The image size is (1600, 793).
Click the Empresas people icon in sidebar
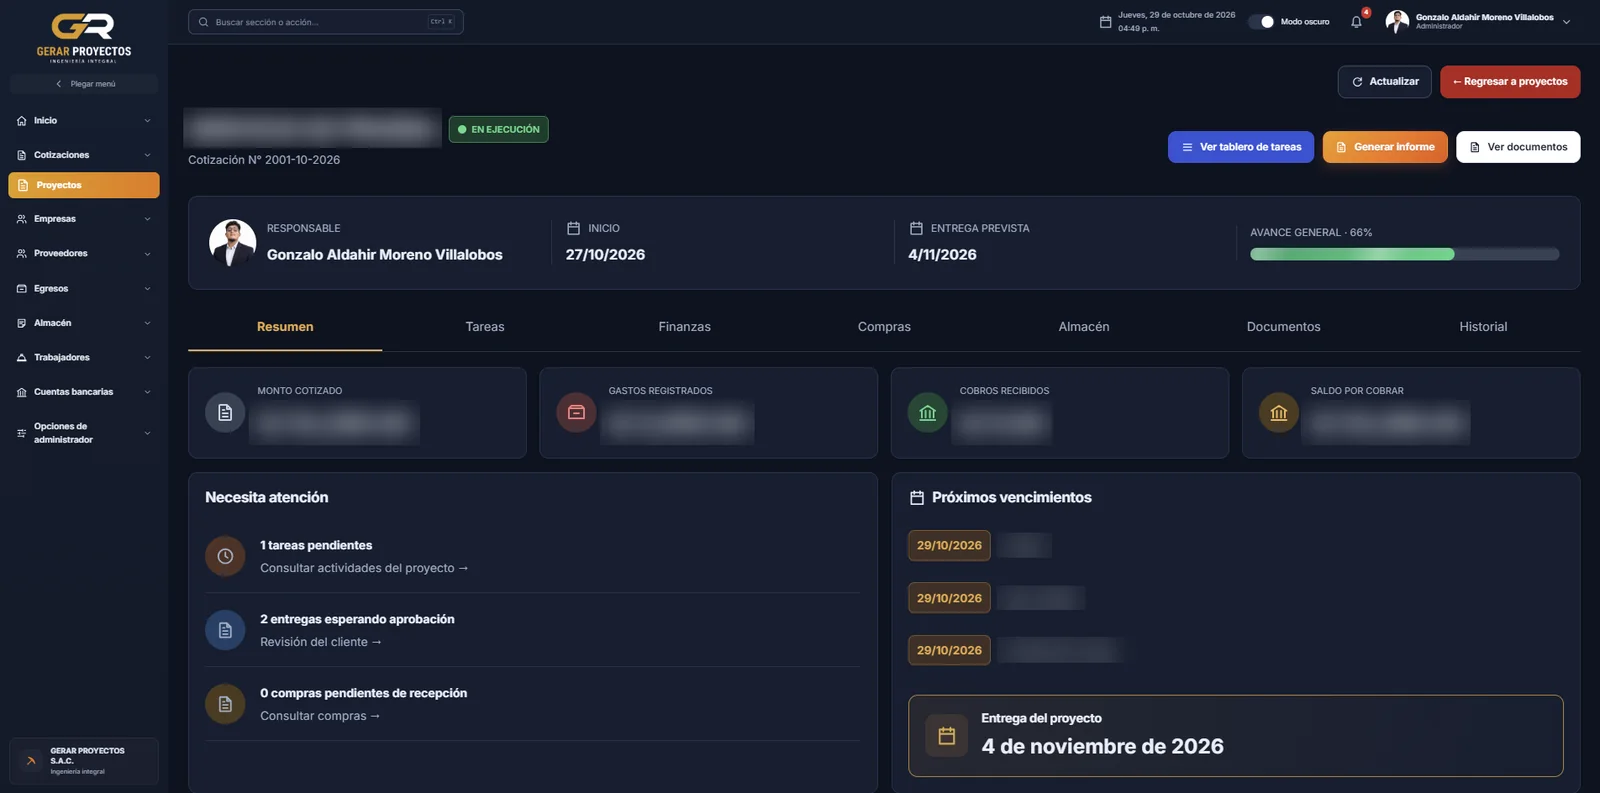pyautogui.click(x=22, y=219)
